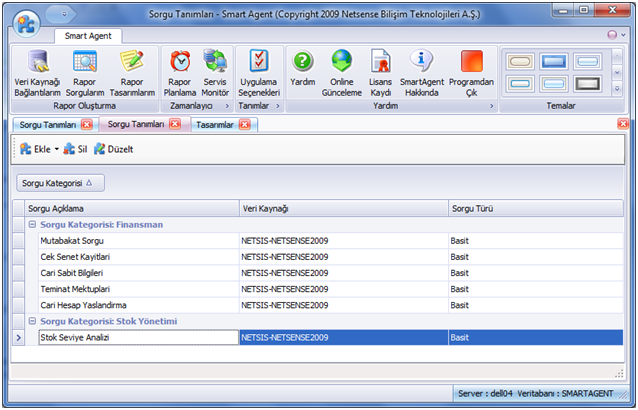Open quick access toolbar dropdown in title bar
The height and width of the screenshot is (410, 638).
click(64, 14)
